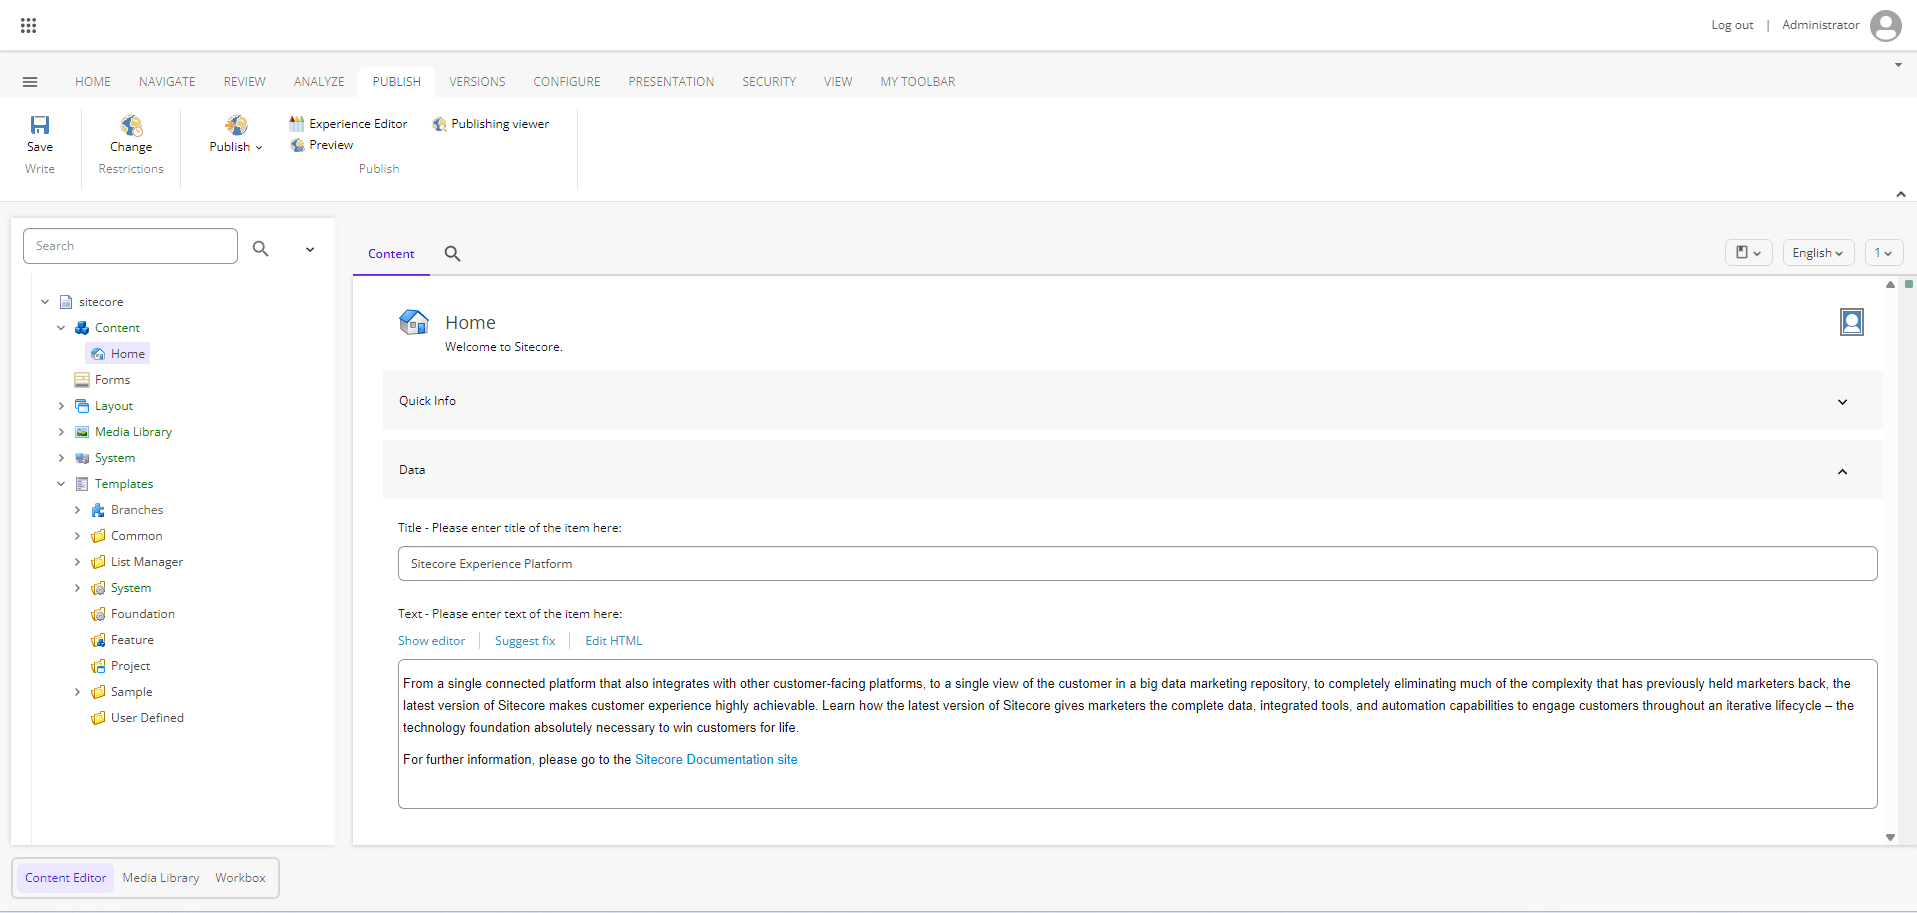
Task: Click the Suggest fix link
Action: point(525,641)
